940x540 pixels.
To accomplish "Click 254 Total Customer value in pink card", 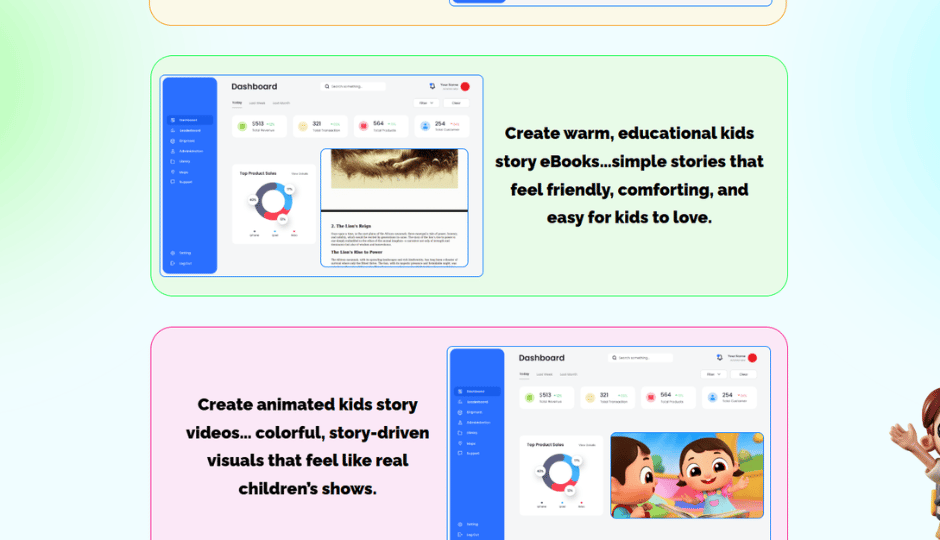I will pos(727,395).
